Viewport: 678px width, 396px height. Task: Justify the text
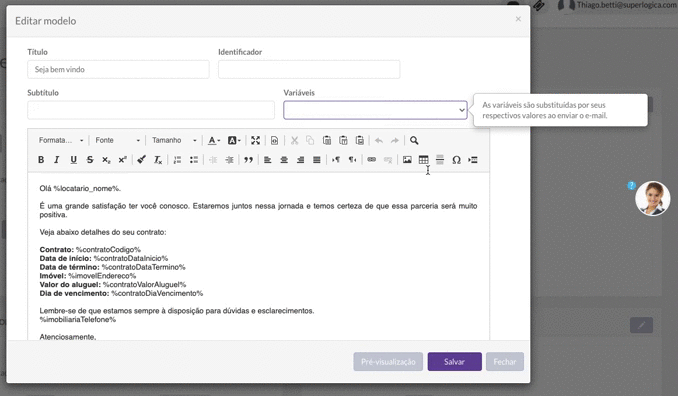pos(317,160)
